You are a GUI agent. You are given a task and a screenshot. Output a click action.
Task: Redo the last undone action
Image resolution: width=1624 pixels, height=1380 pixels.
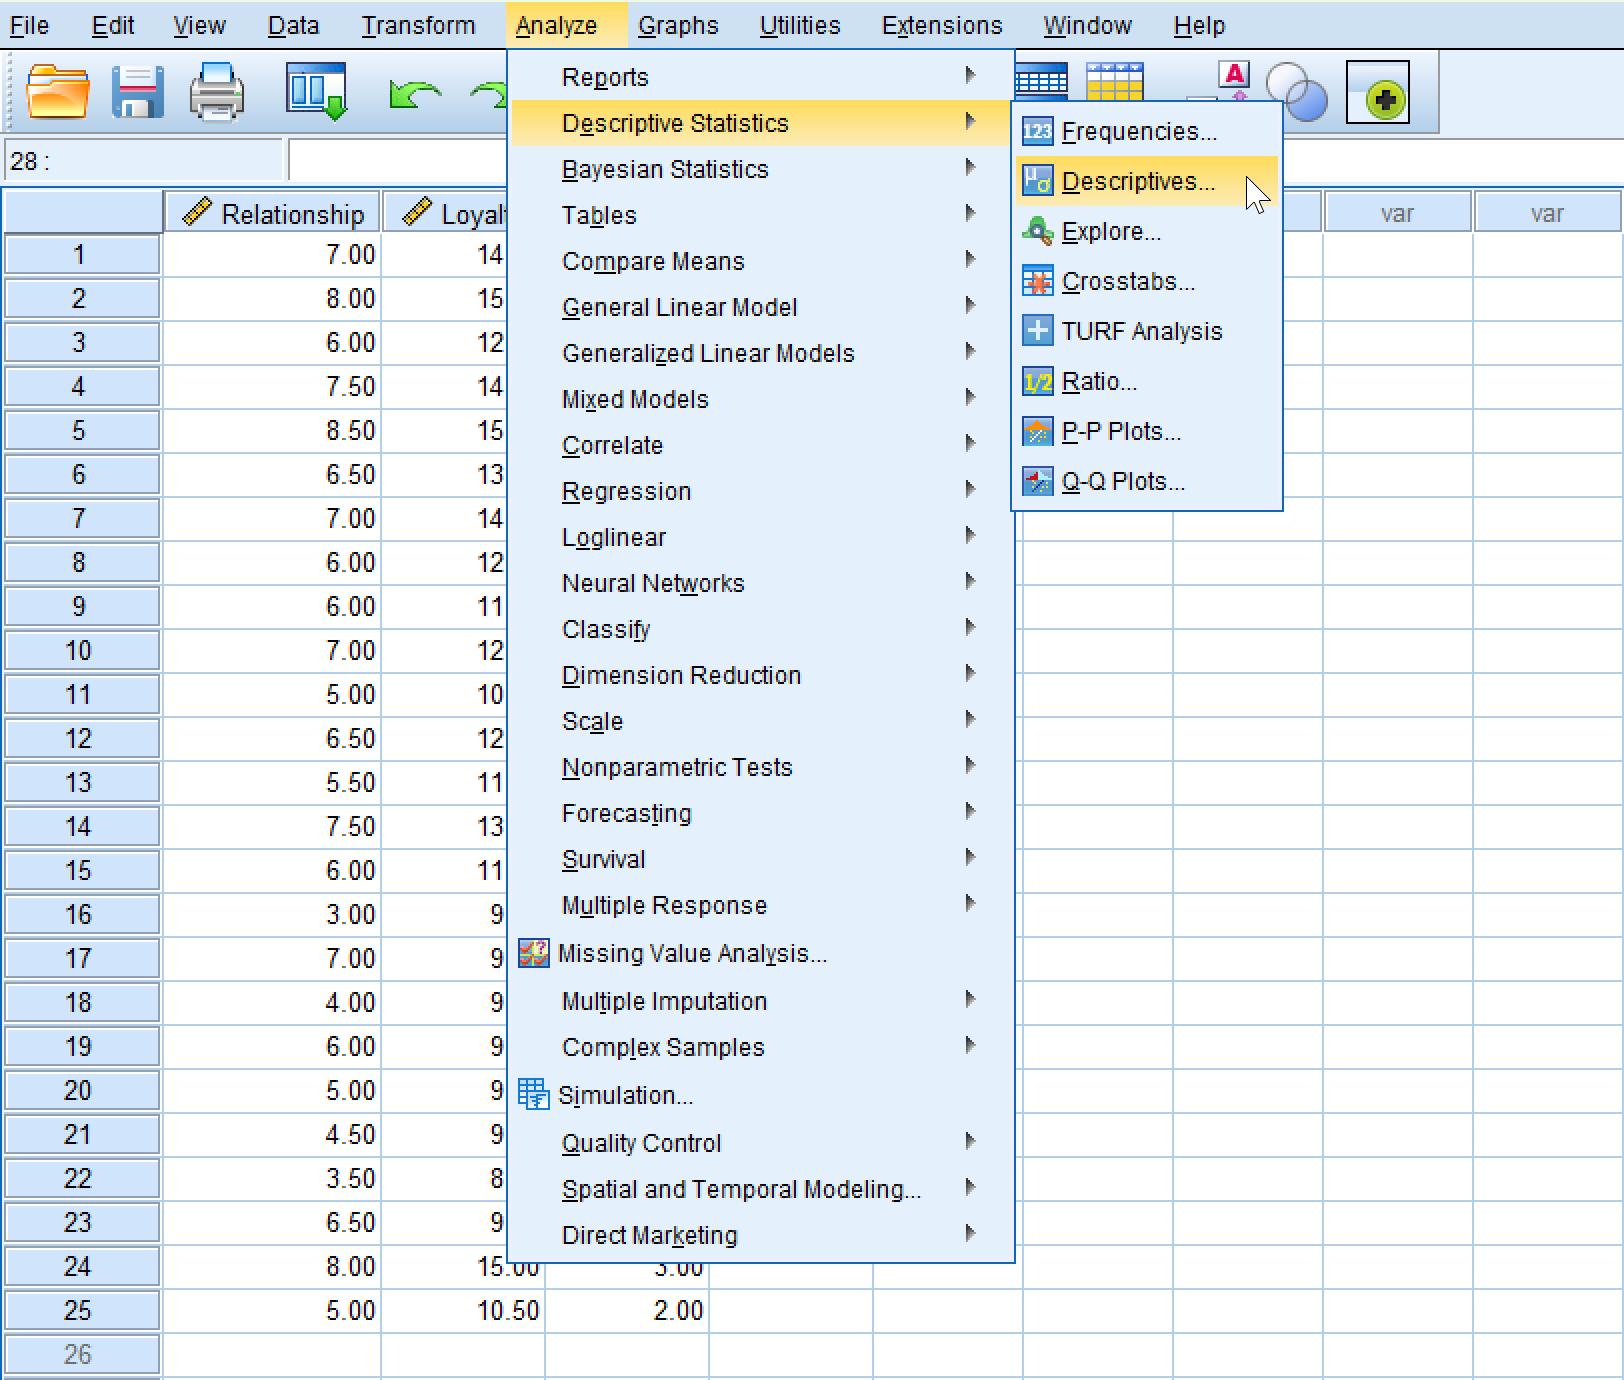pos(490,92)
